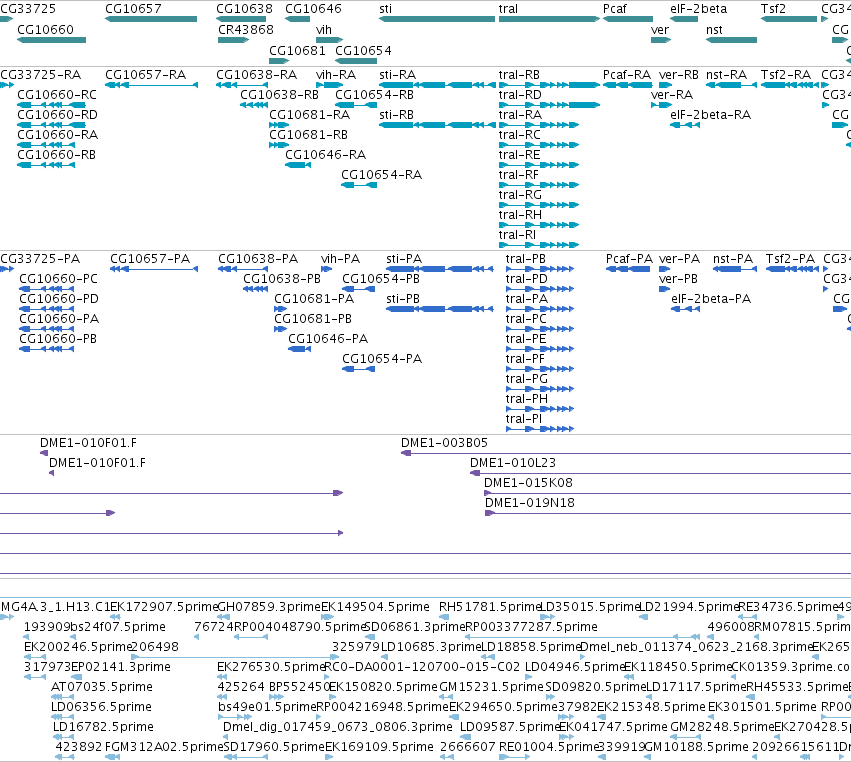The image size is (851, 762).
Task: Open the nst-PA protein feature
Action: click(735, 269)
